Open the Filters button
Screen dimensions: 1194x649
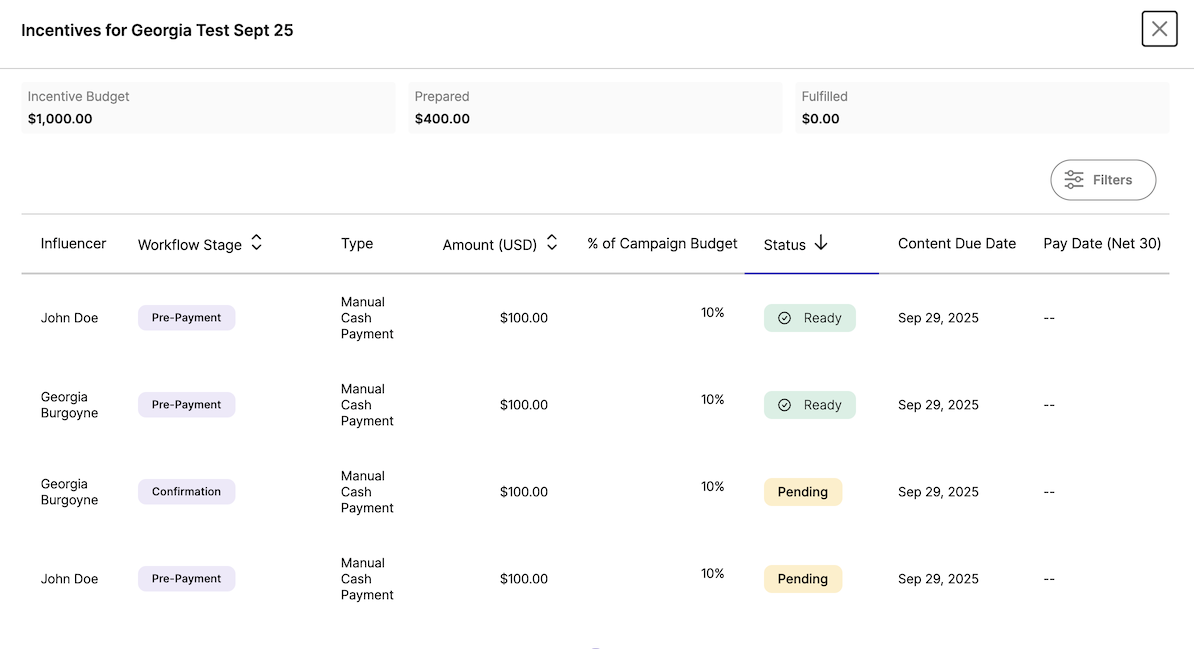(x=1103, y=180)
